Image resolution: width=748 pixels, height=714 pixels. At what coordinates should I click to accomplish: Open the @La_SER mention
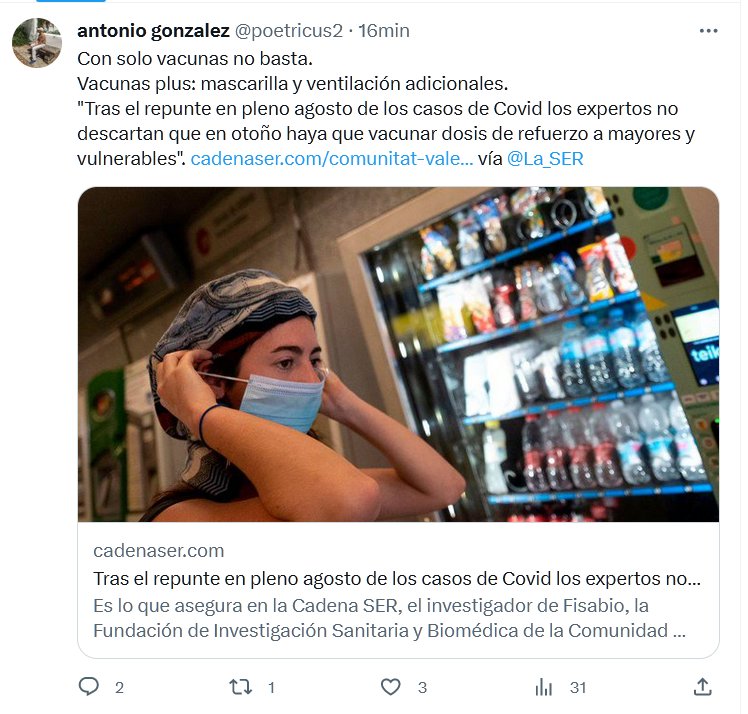click(x=545, y=158)
